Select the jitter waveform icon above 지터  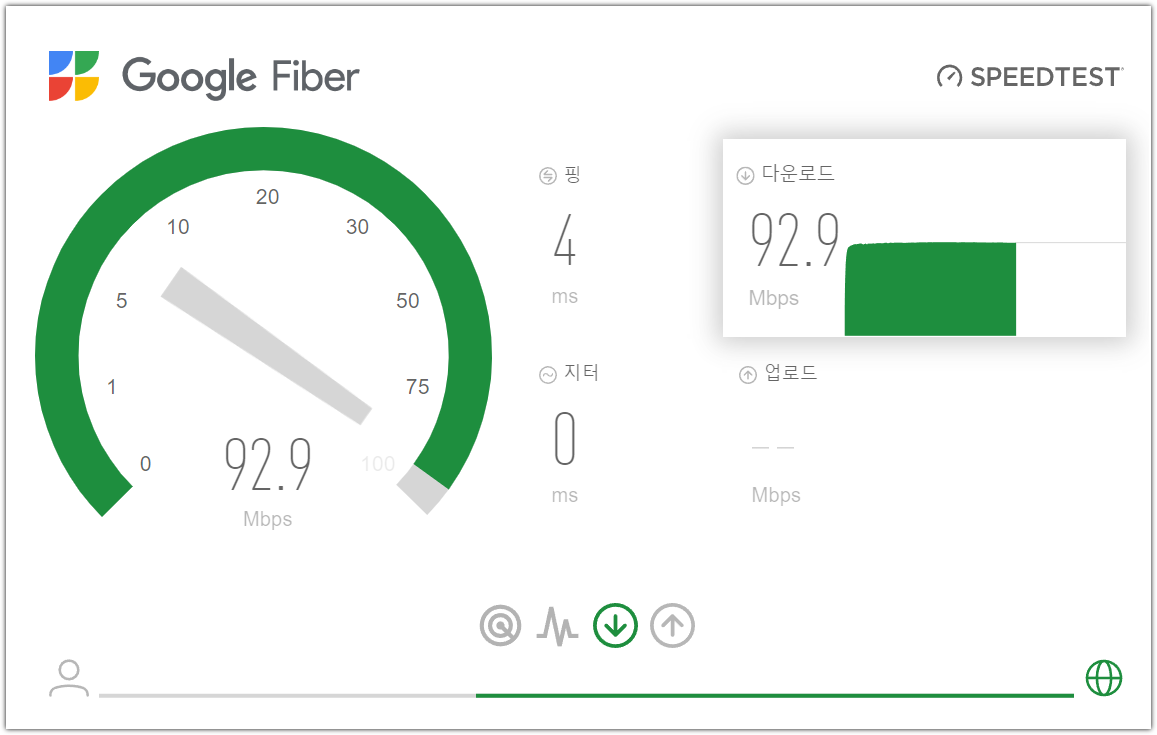click(547, 373)
